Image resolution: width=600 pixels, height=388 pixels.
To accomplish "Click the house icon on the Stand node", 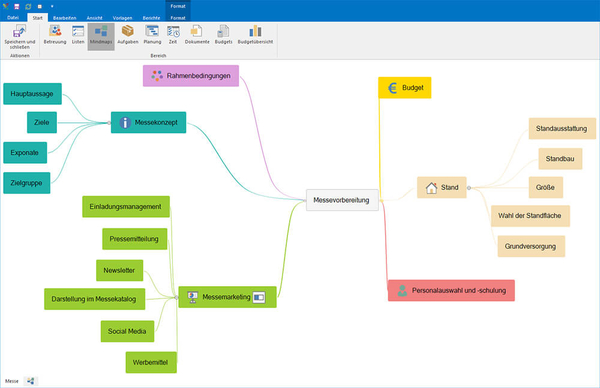I will coord(431,187).
